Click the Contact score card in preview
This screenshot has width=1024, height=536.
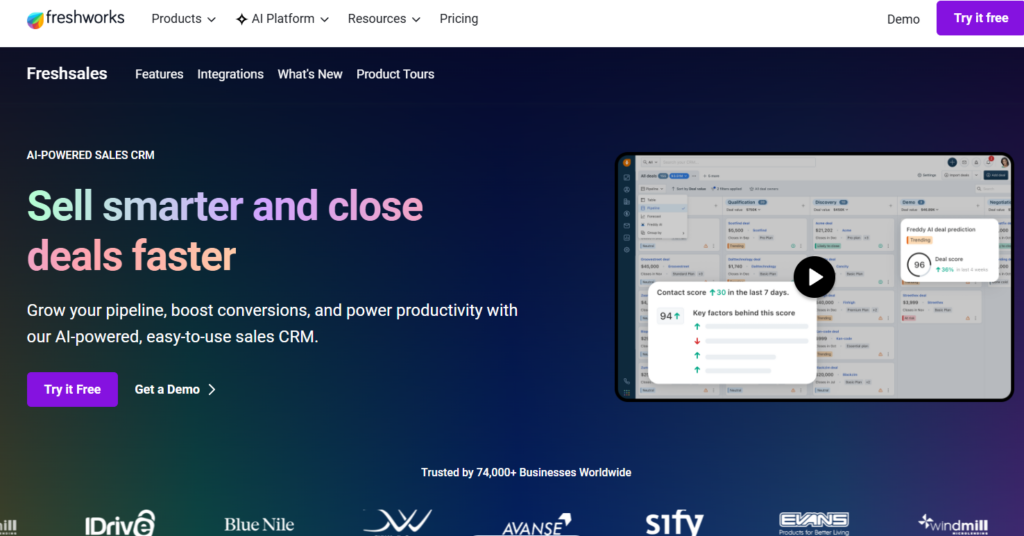[x=732, y=333]
